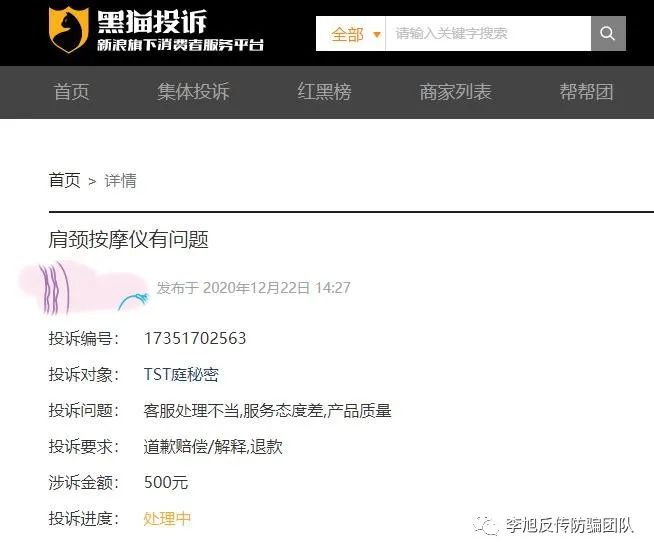Click the WeChat icon in watermark

click(485, 525)
